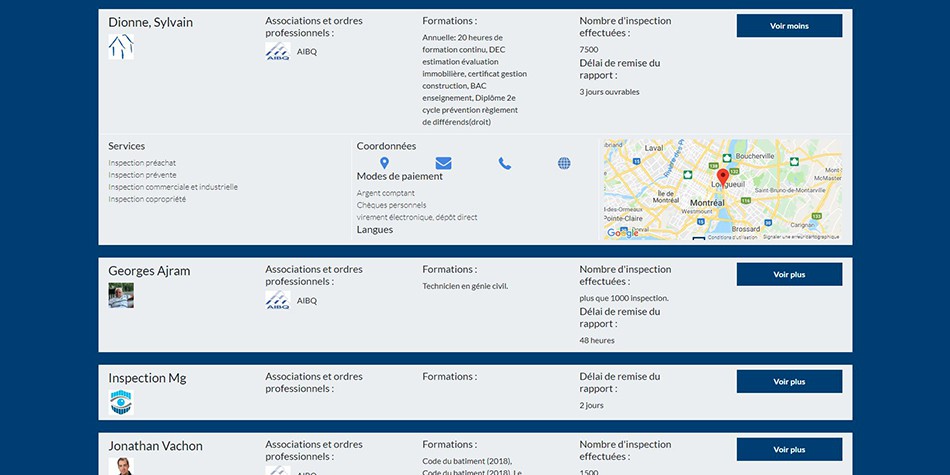Collapse Dionne, Sylvain card with Voir moins
The width and height of the screenshot is (950, 475).
[x=789, y=26]
